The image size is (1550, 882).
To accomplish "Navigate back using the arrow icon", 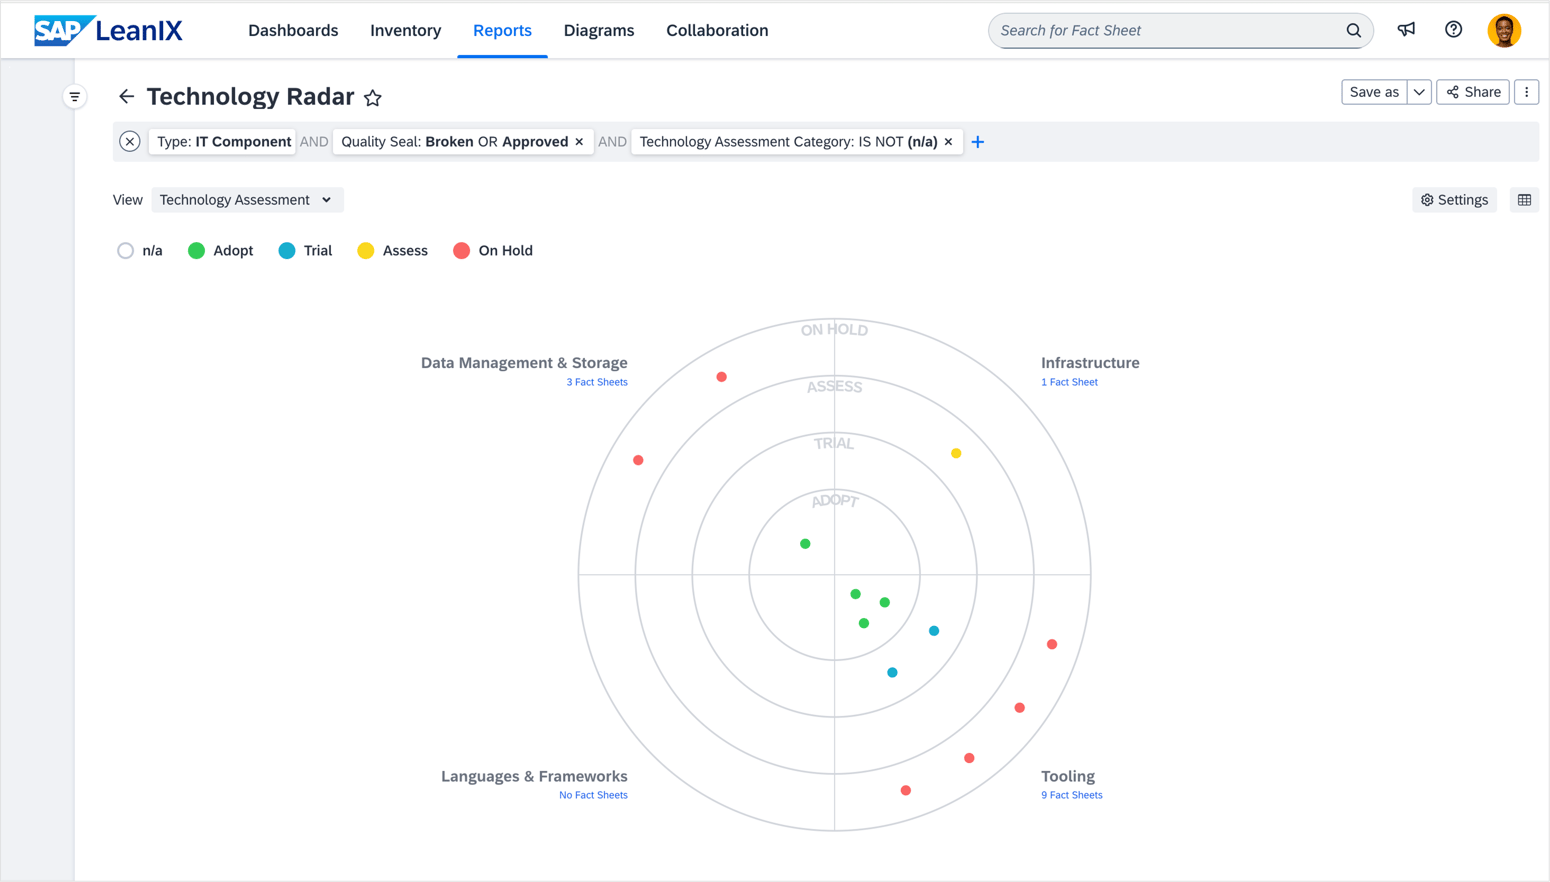I will (x=126, y=97).
